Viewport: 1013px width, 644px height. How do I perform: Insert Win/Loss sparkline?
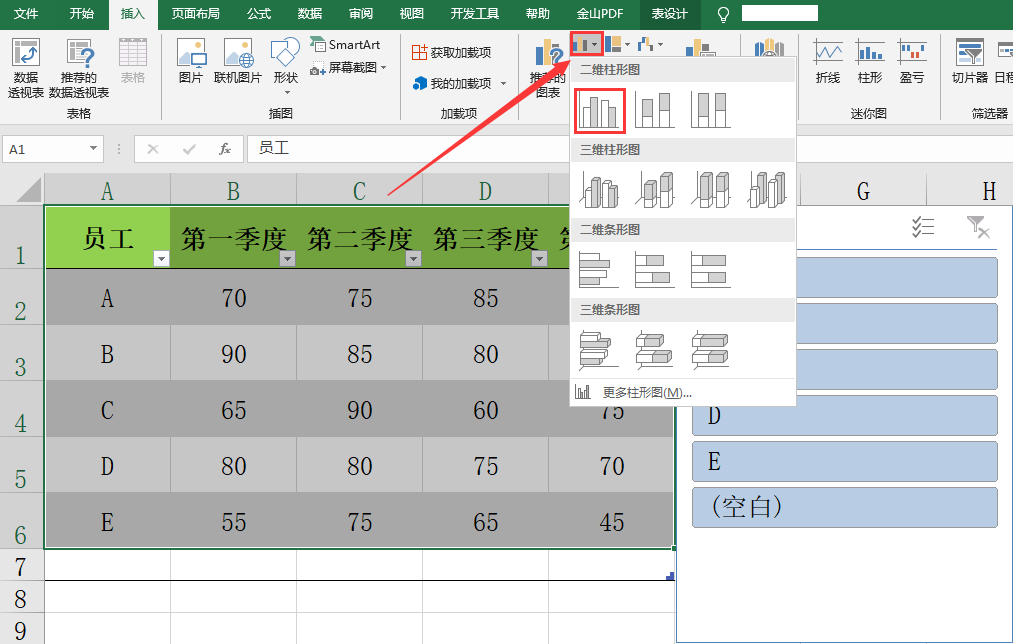point(912,61)
